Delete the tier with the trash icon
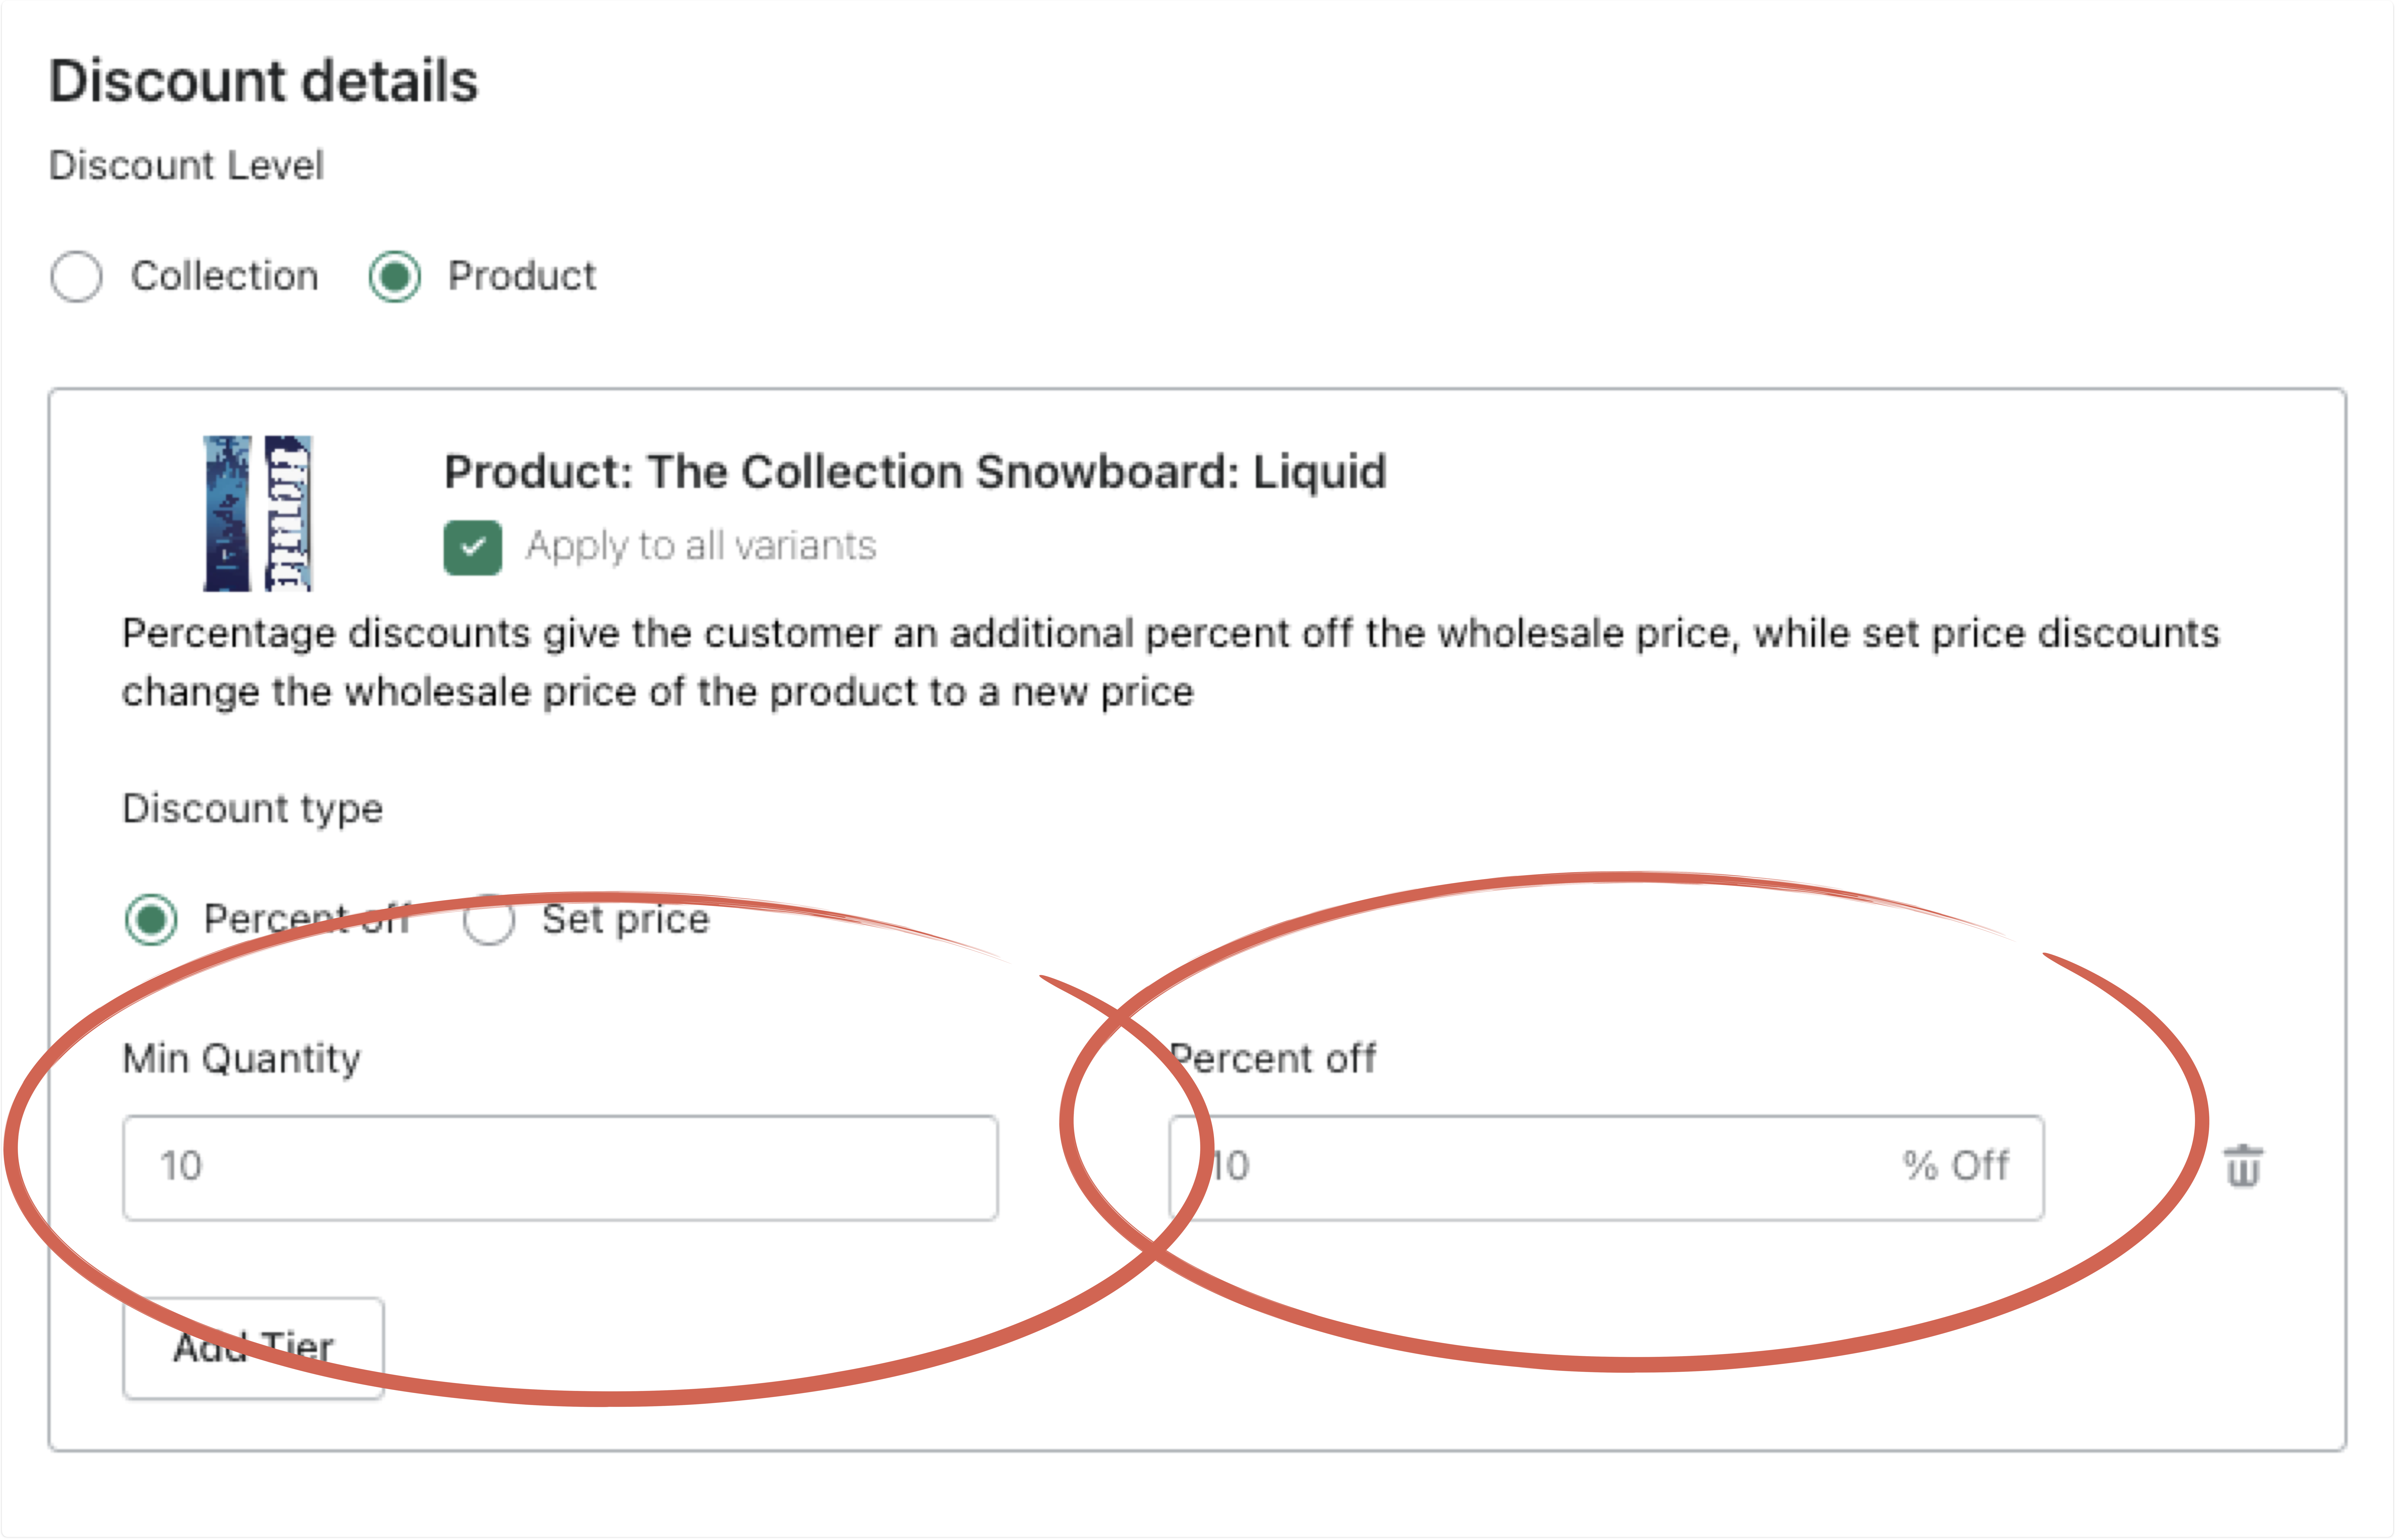The image size is (2395, 1540). point(2243,1166)
